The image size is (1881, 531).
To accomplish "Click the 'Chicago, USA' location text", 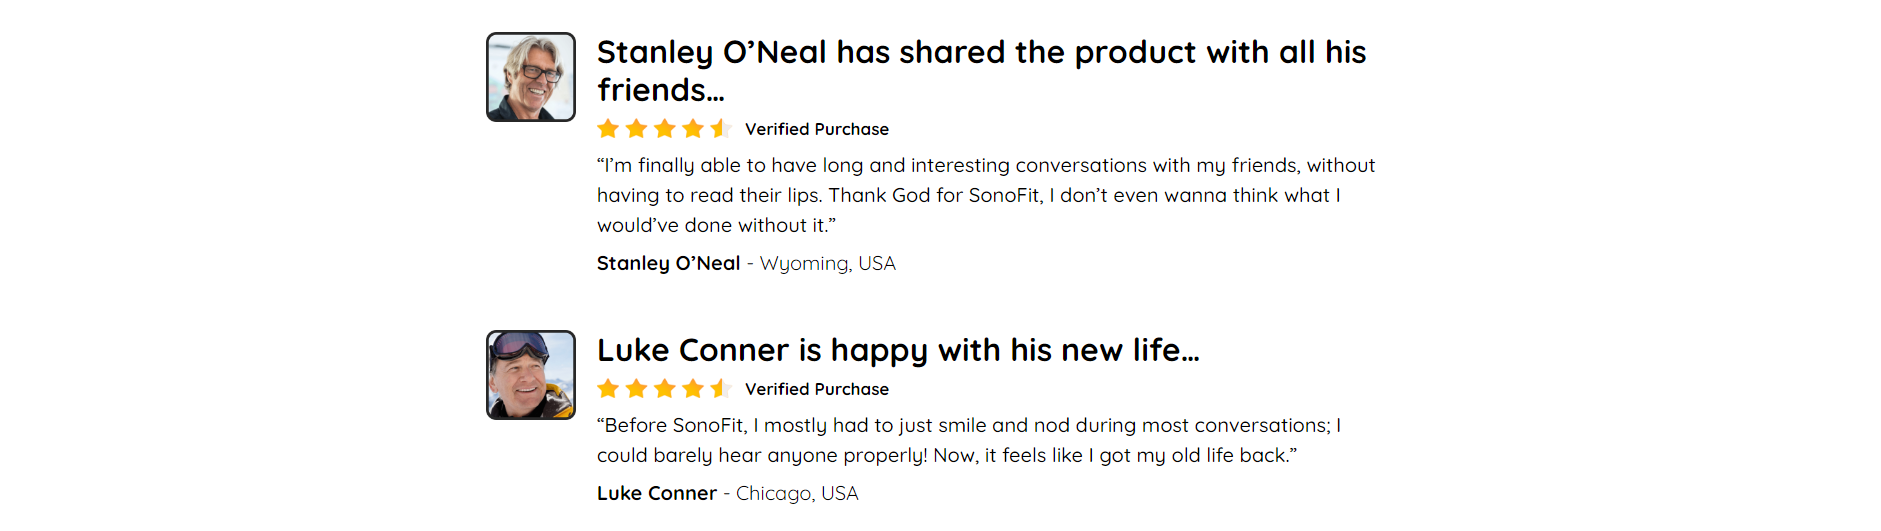I will coord(797,493).
